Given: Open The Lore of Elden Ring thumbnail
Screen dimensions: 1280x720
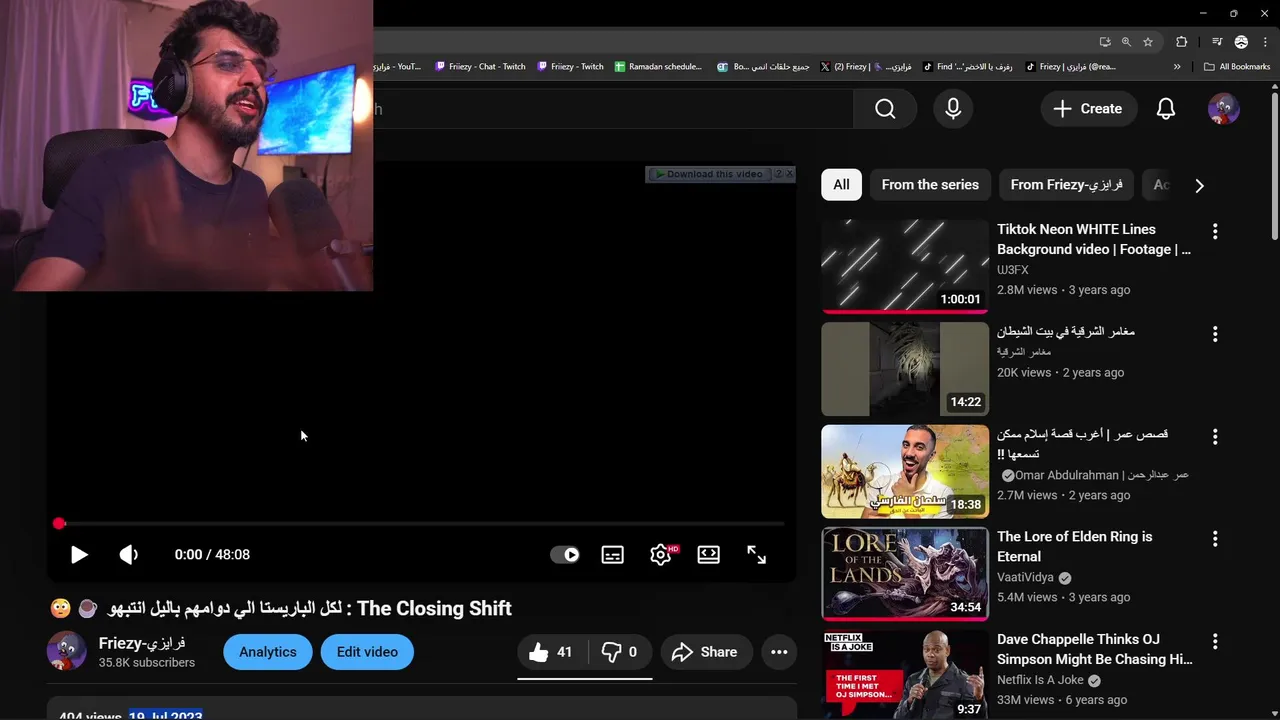Looking at the screenshot, I should [905, 574].
